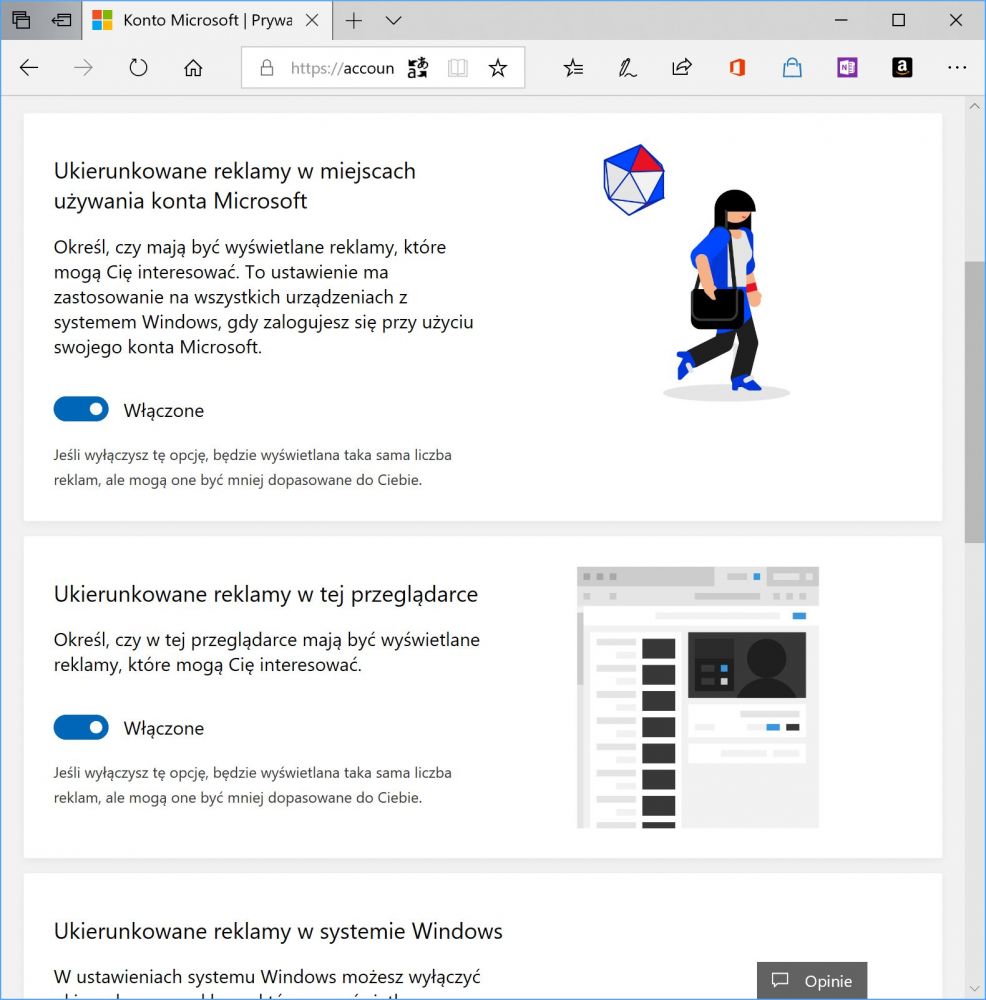Open the Amazon Assistant extension
This screenshot has width=986, height=1000.
[x=902, y=68]
